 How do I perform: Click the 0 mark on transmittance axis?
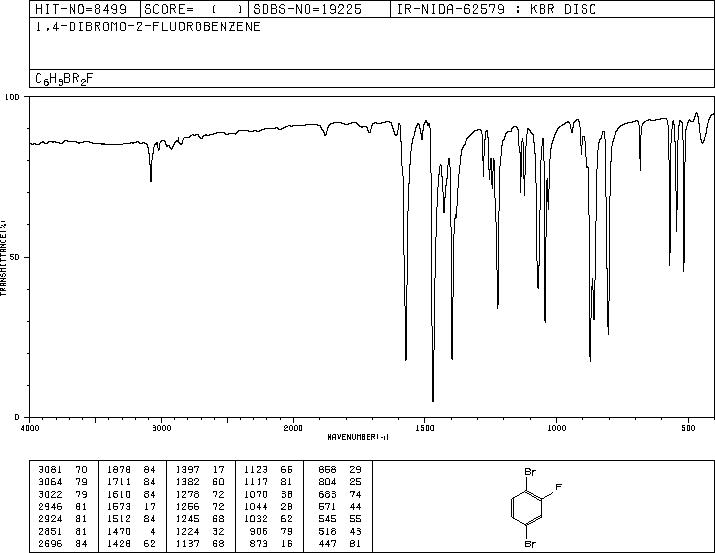click(x=17, y=417)
